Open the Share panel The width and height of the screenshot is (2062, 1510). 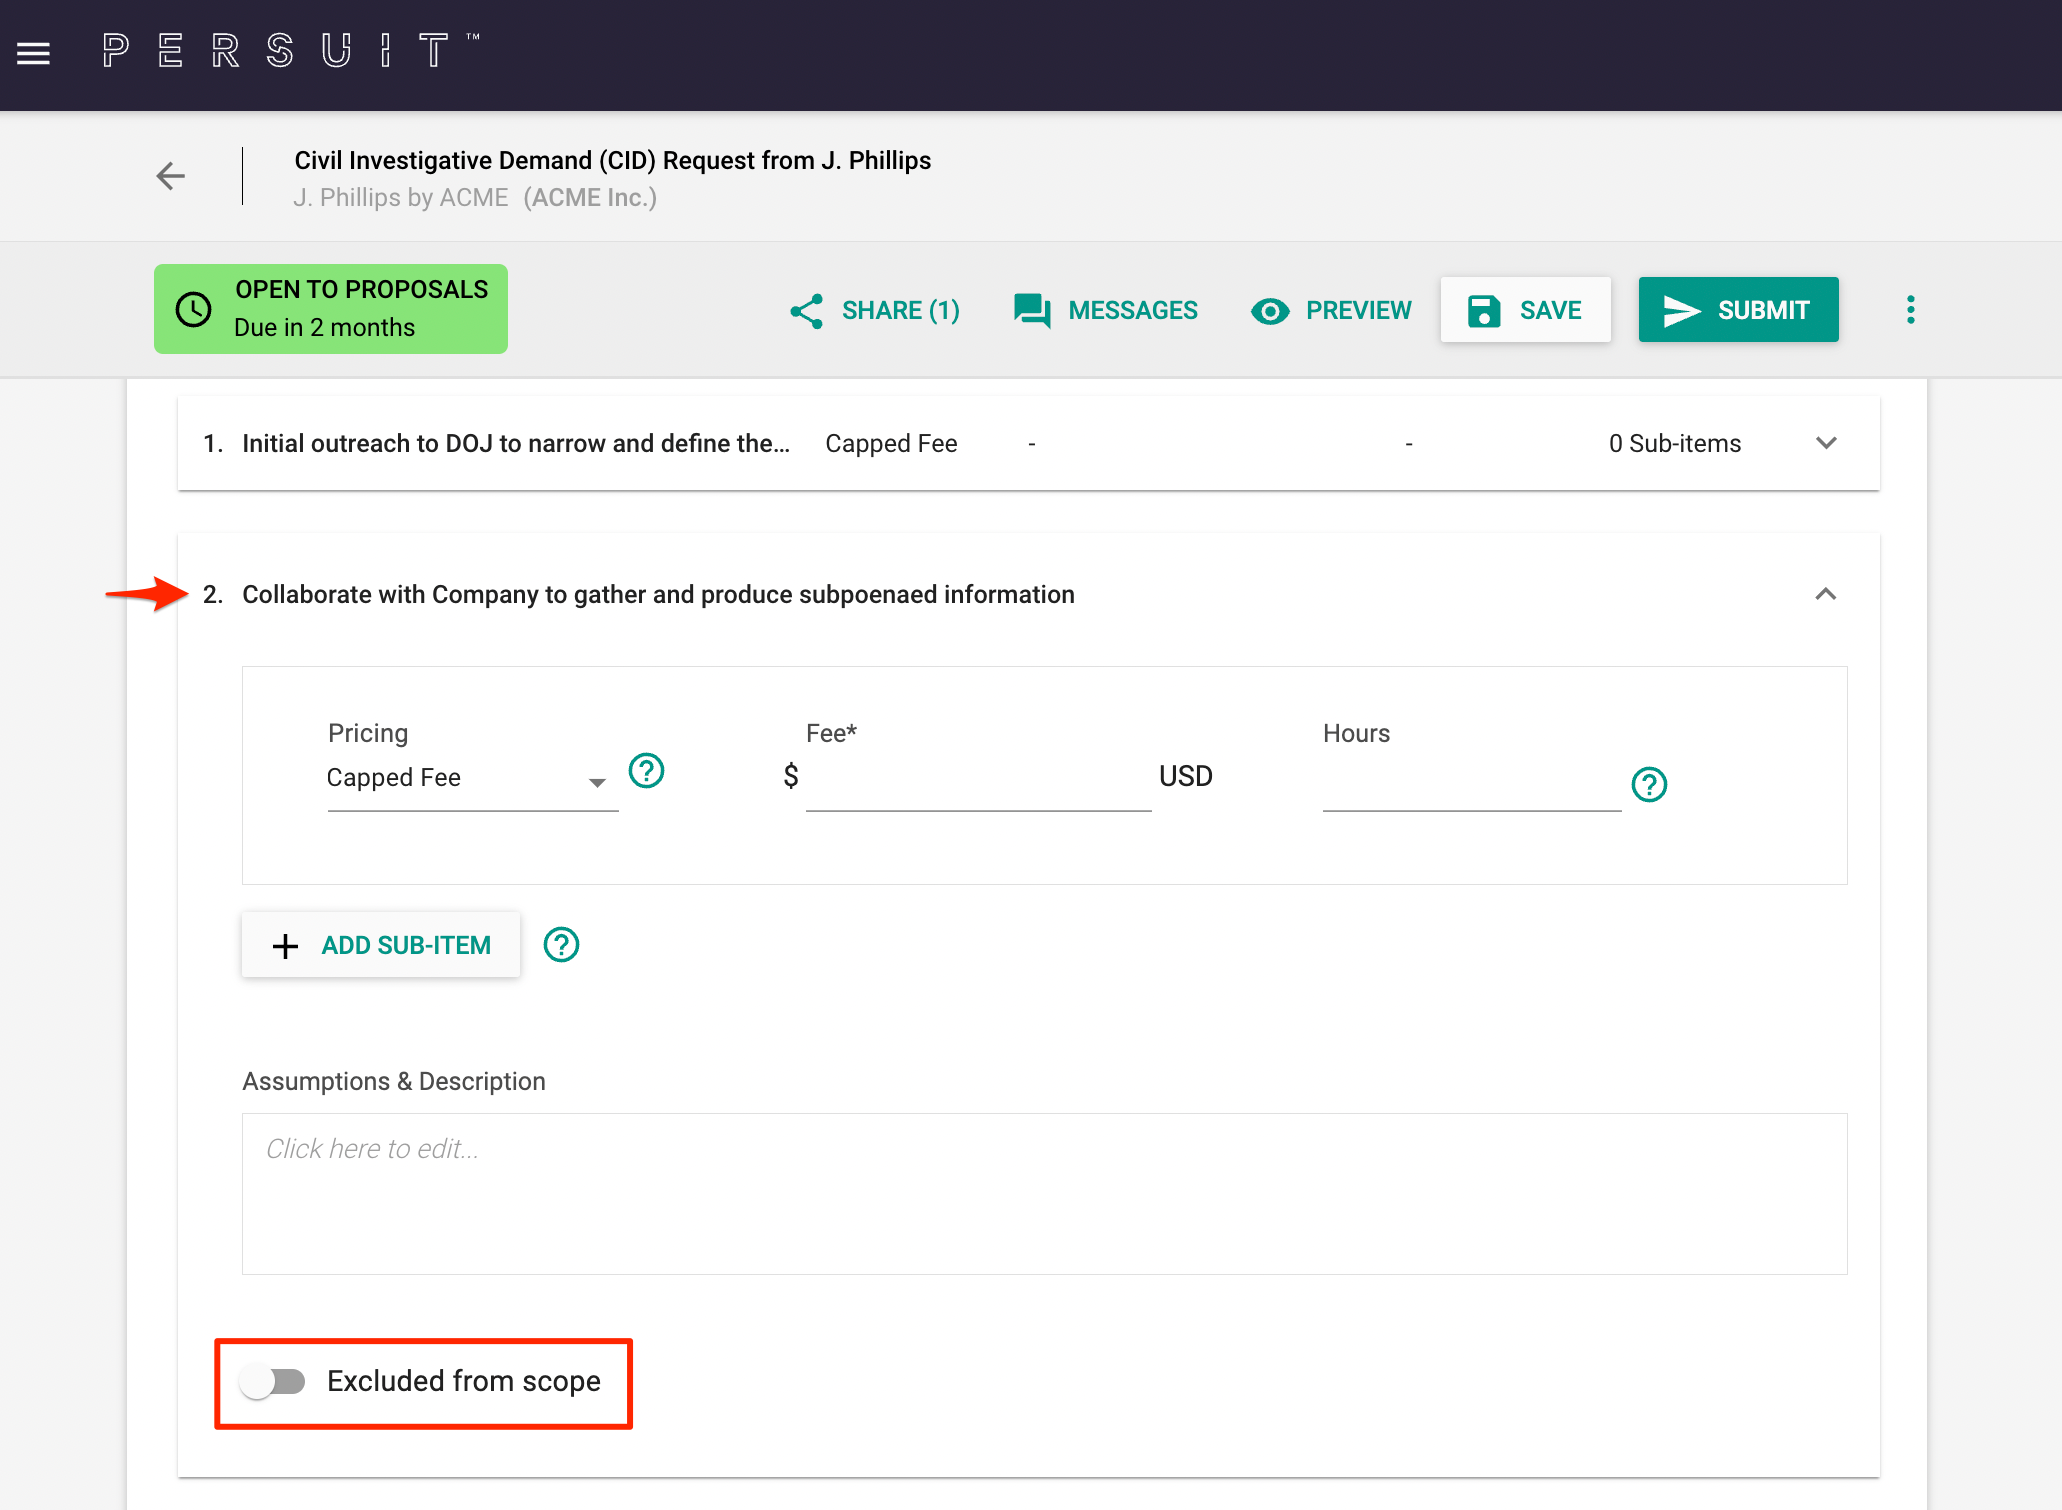click(x=873, y=310)
